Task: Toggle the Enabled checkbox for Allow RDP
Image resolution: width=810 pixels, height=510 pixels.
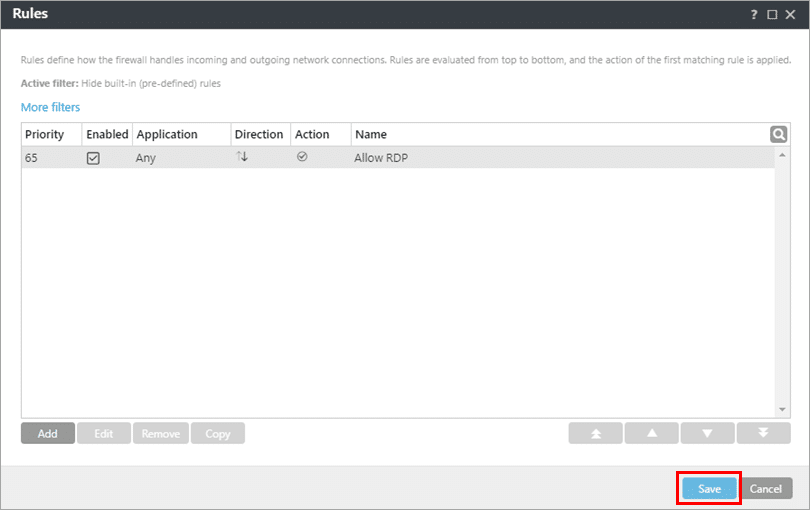Action: tap(93, 158)
